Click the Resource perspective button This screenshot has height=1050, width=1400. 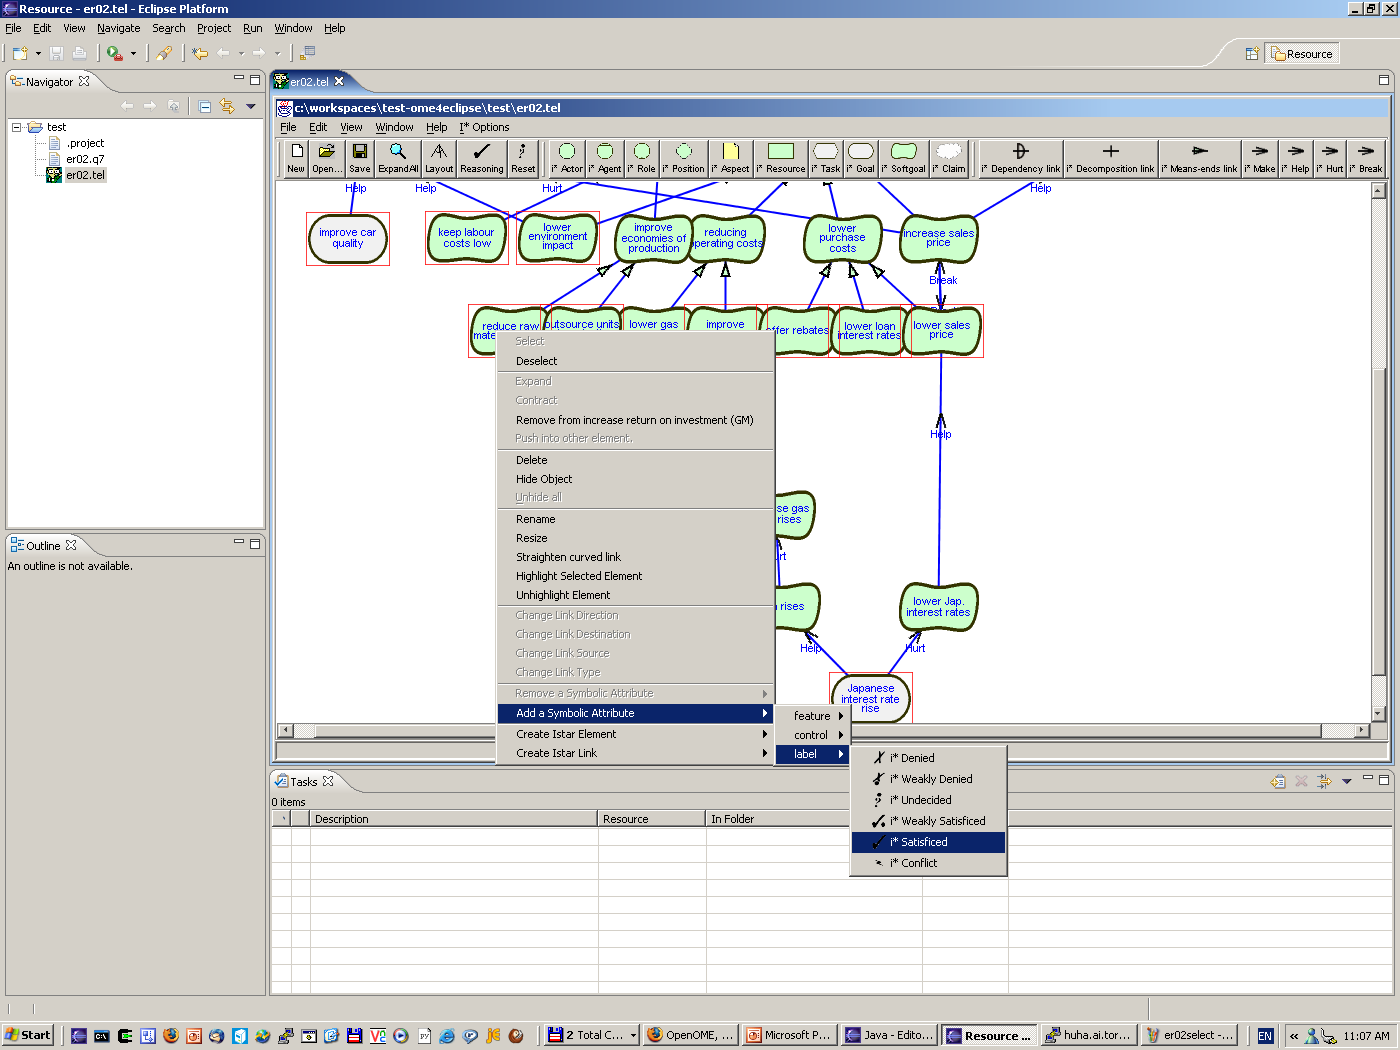tap(1302, 53)
